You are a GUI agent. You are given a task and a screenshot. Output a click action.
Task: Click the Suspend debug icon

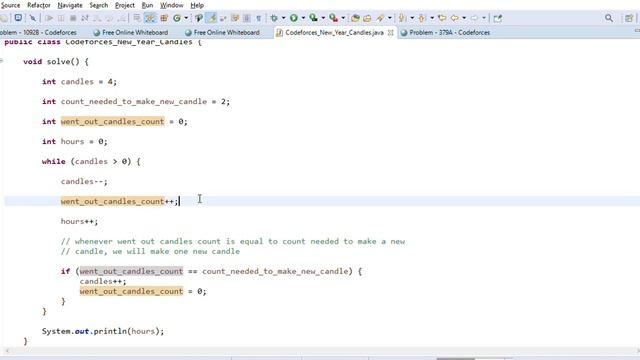pos(61,18)
